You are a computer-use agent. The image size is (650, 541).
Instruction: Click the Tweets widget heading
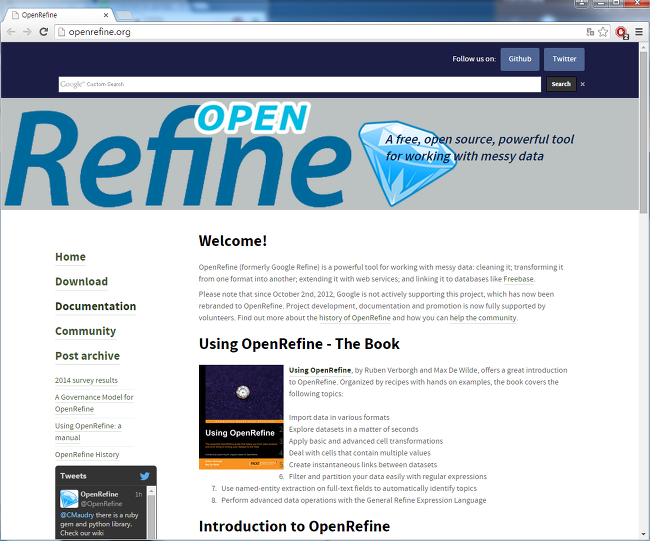click(x=73, y=476)
